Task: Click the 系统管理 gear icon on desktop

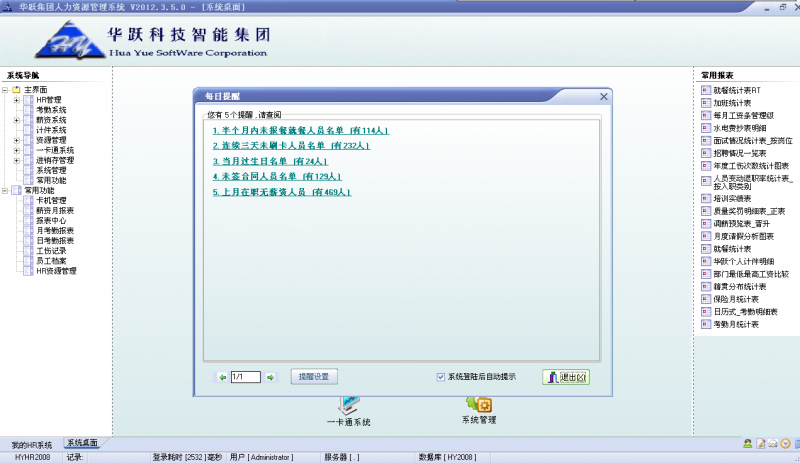Action: point(480,404)
